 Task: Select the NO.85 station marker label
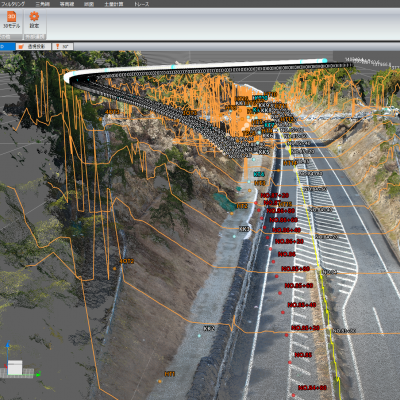[x=303, y=355]
